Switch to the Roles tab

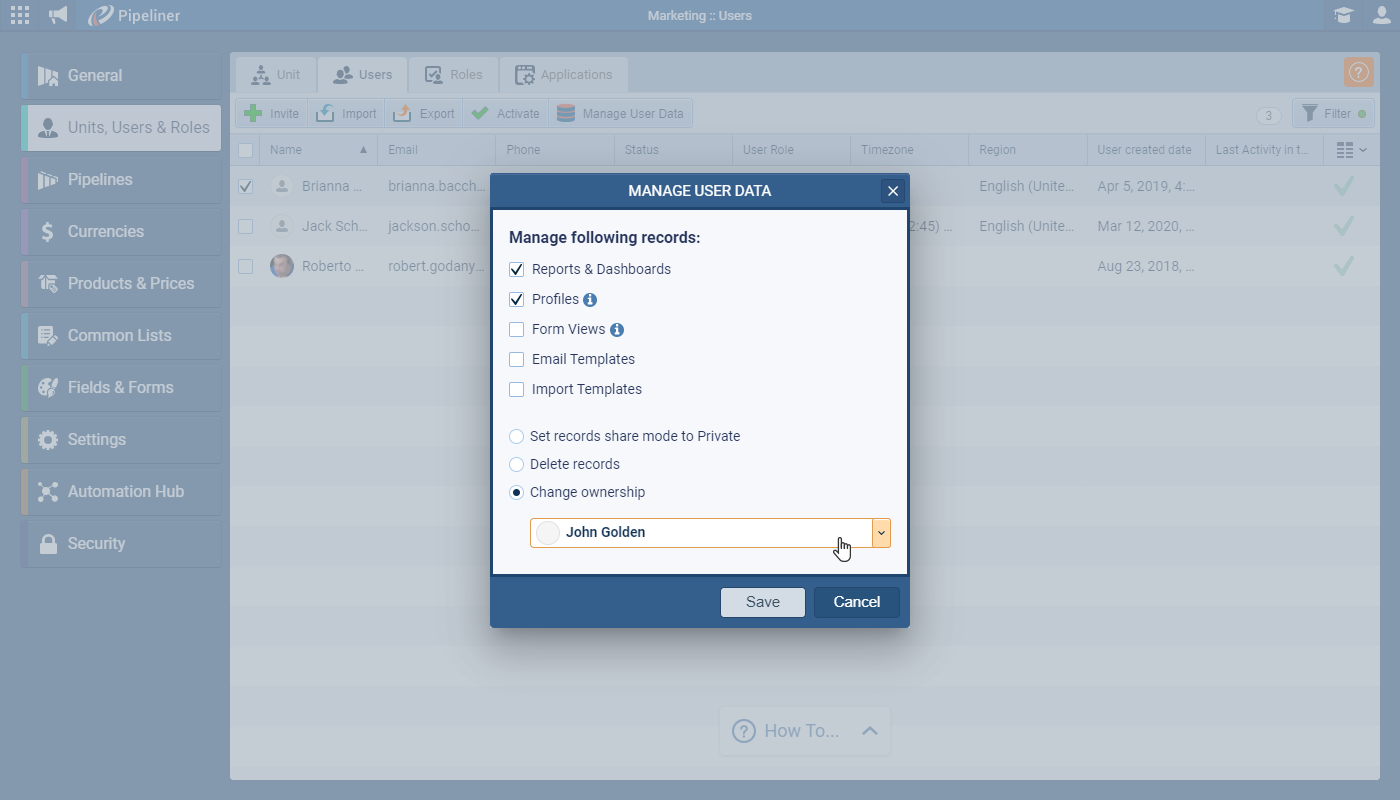pos(453,75)
